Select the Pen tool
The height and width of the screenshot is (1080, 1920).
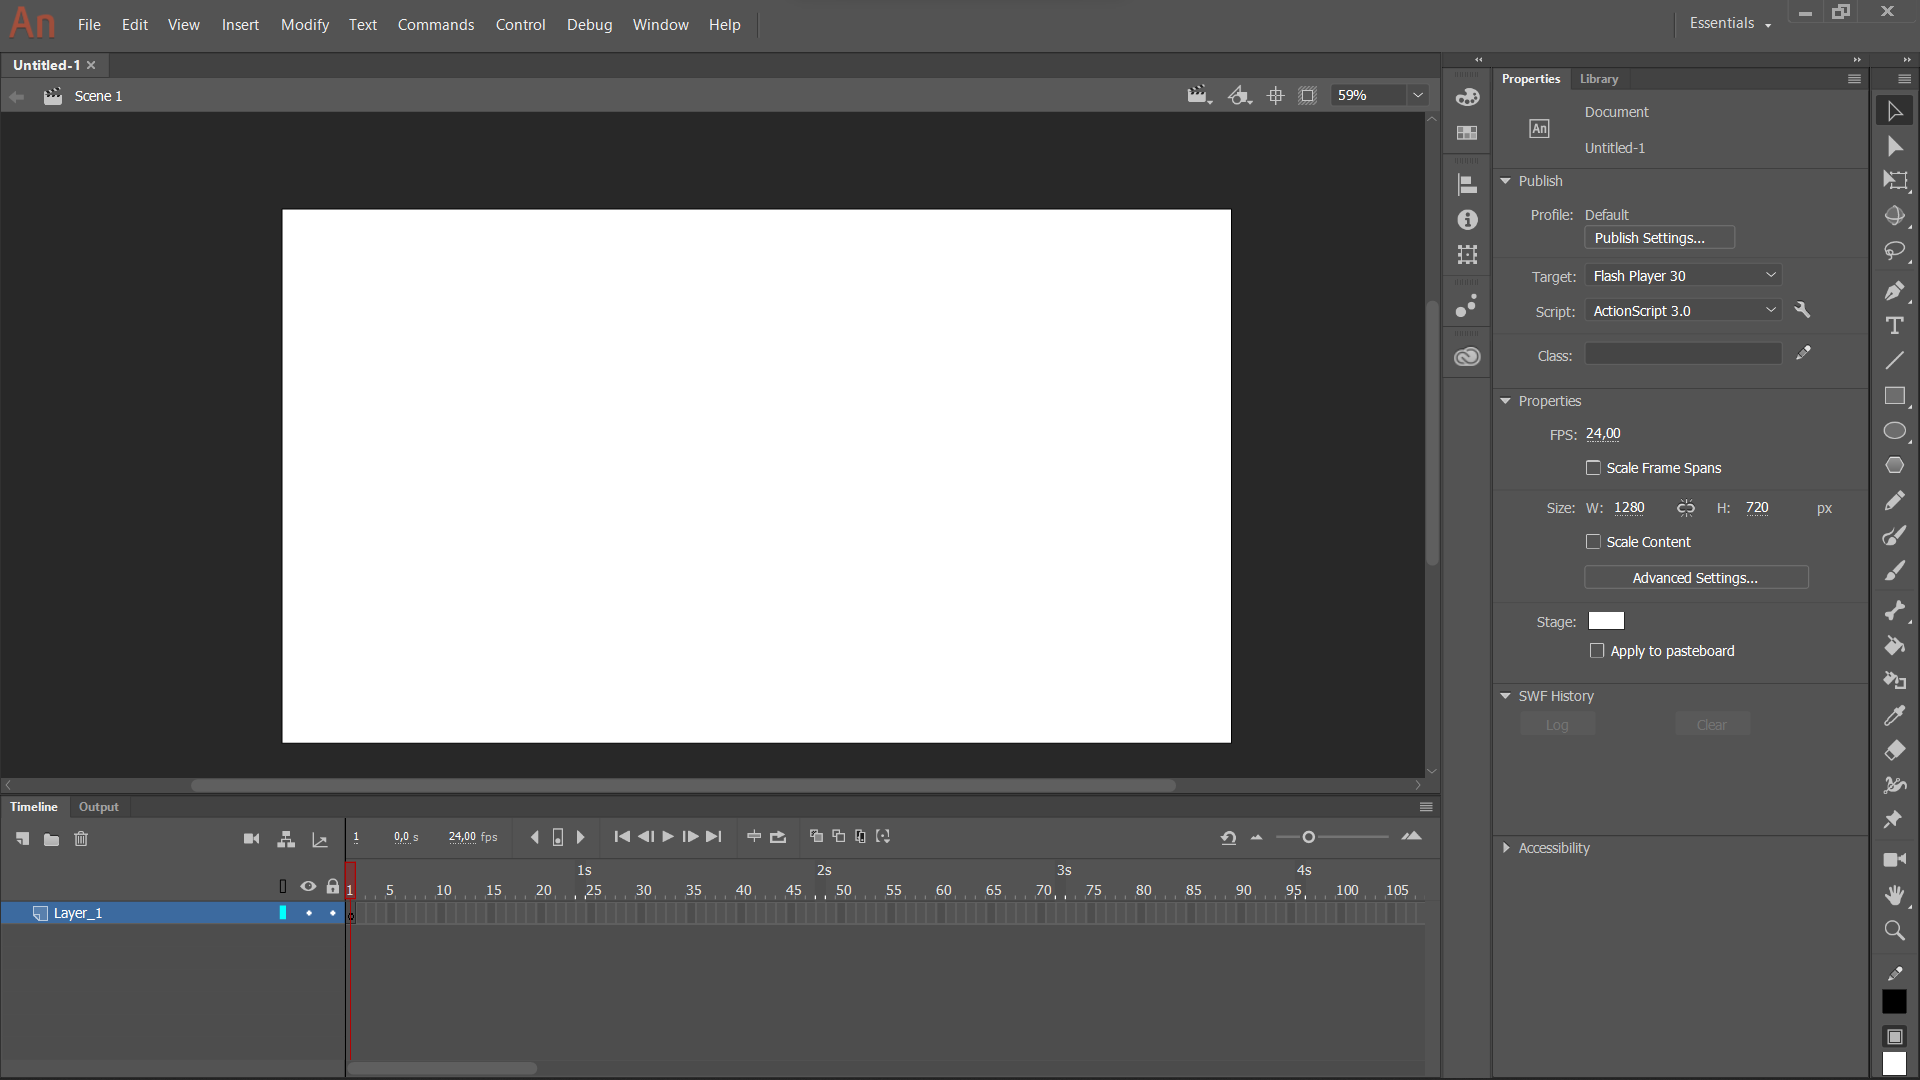1894,291
